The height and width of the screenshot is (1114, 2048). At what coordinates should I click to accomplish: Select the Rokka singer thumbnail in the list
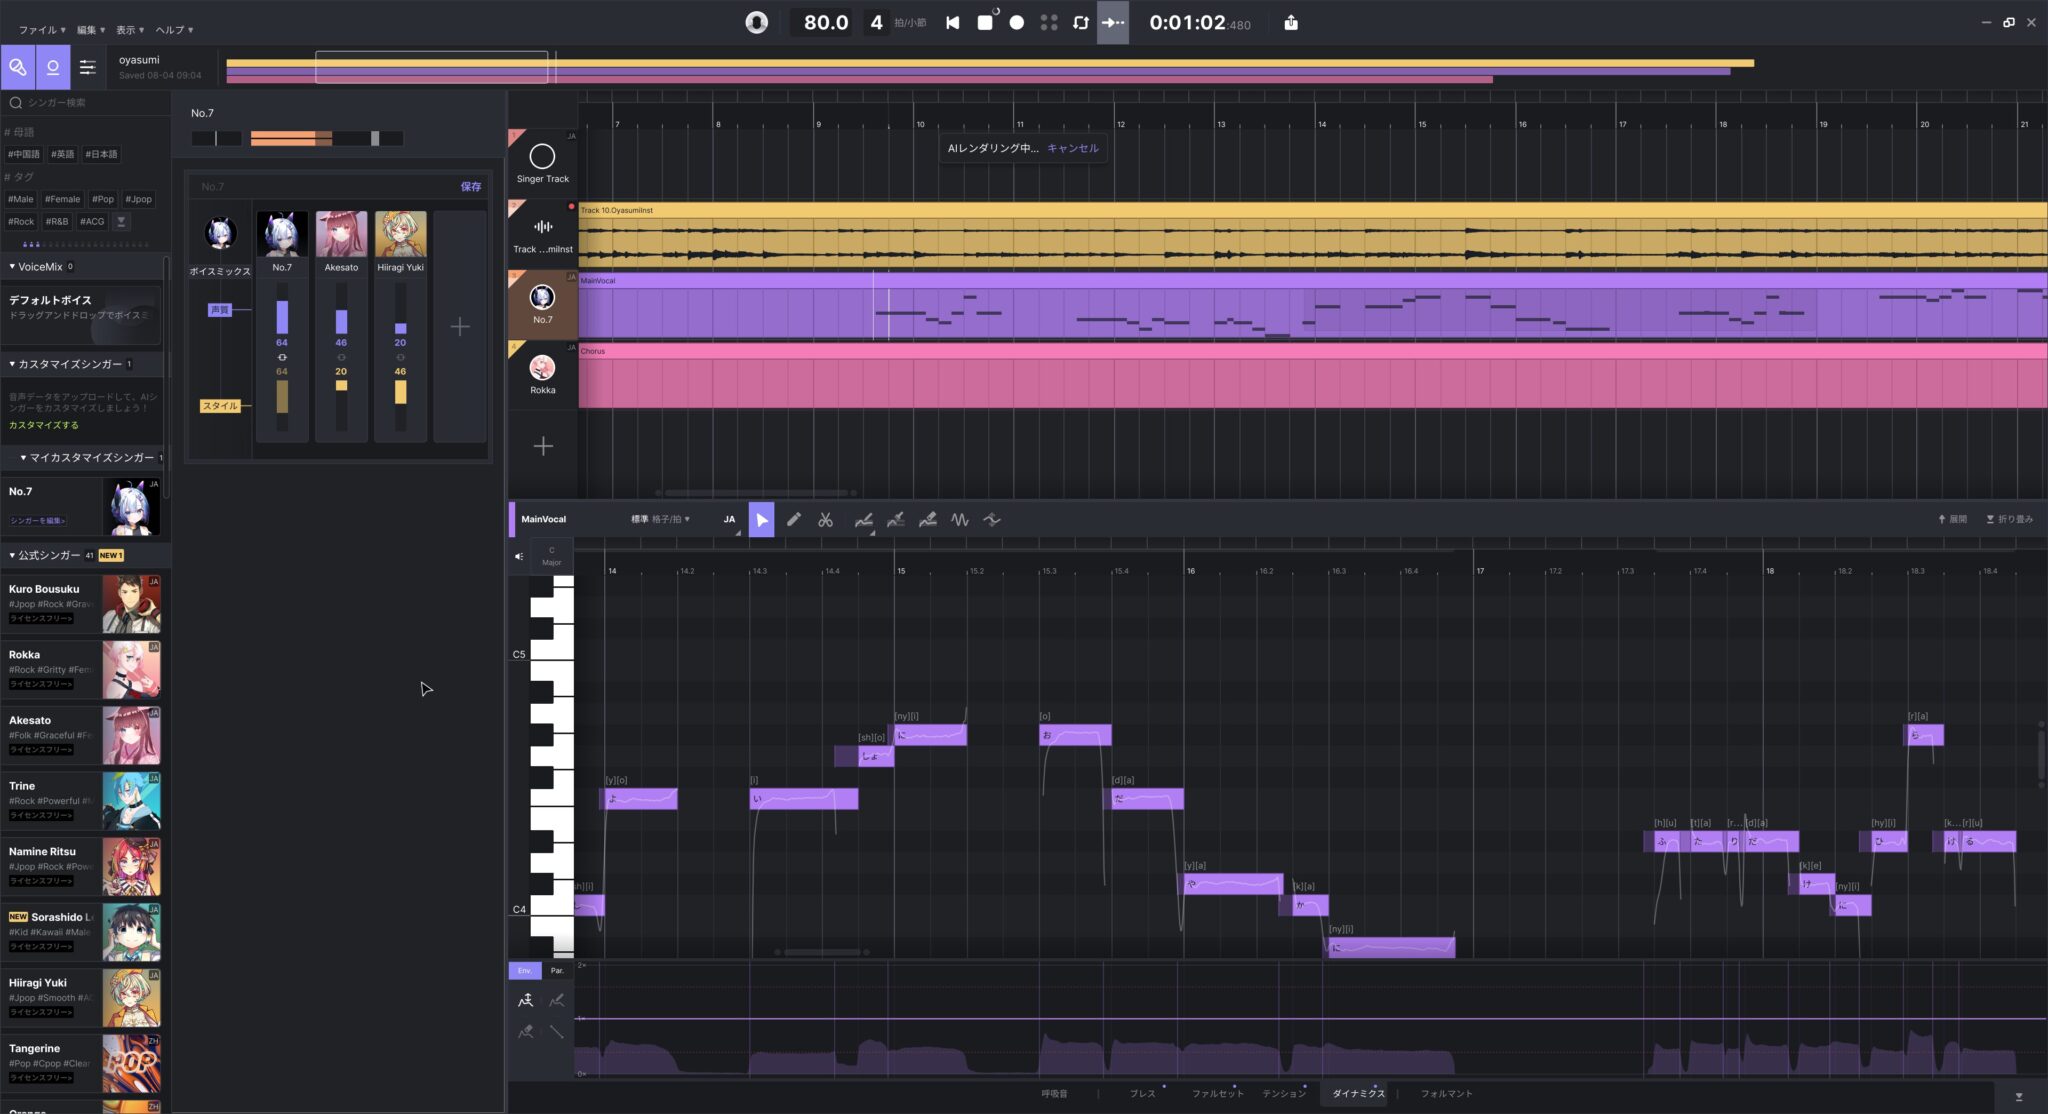click(x=131, y=669)
